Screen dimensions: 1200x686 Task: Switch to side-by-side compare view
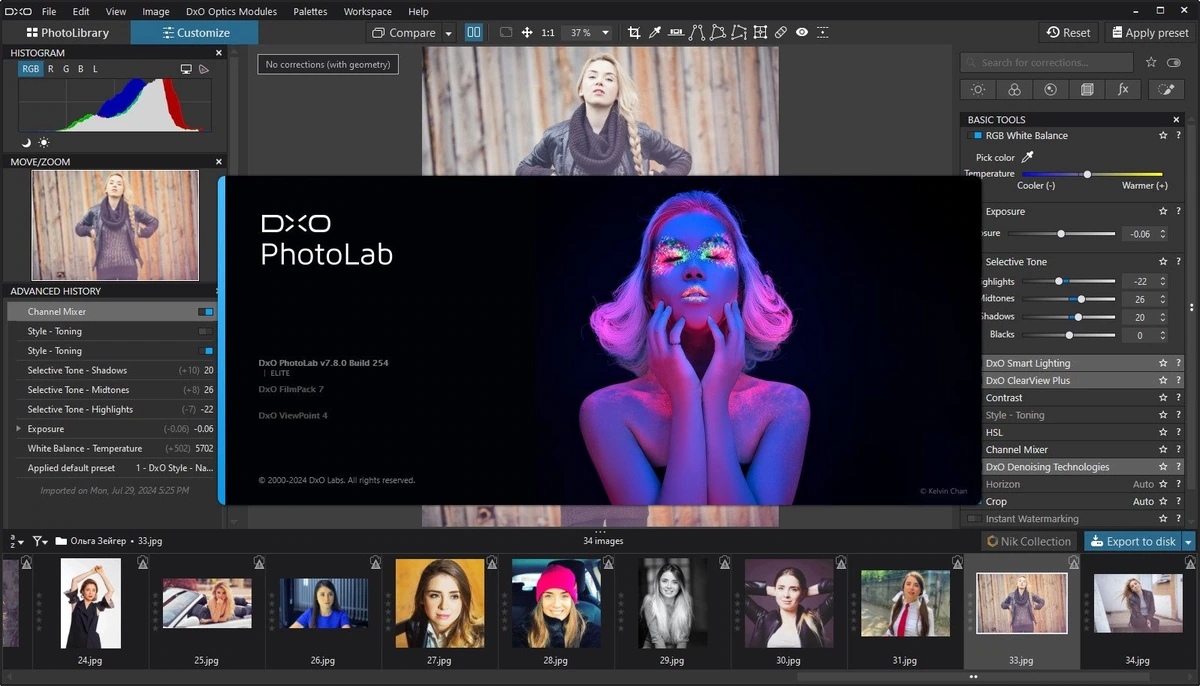pos(474,33)
